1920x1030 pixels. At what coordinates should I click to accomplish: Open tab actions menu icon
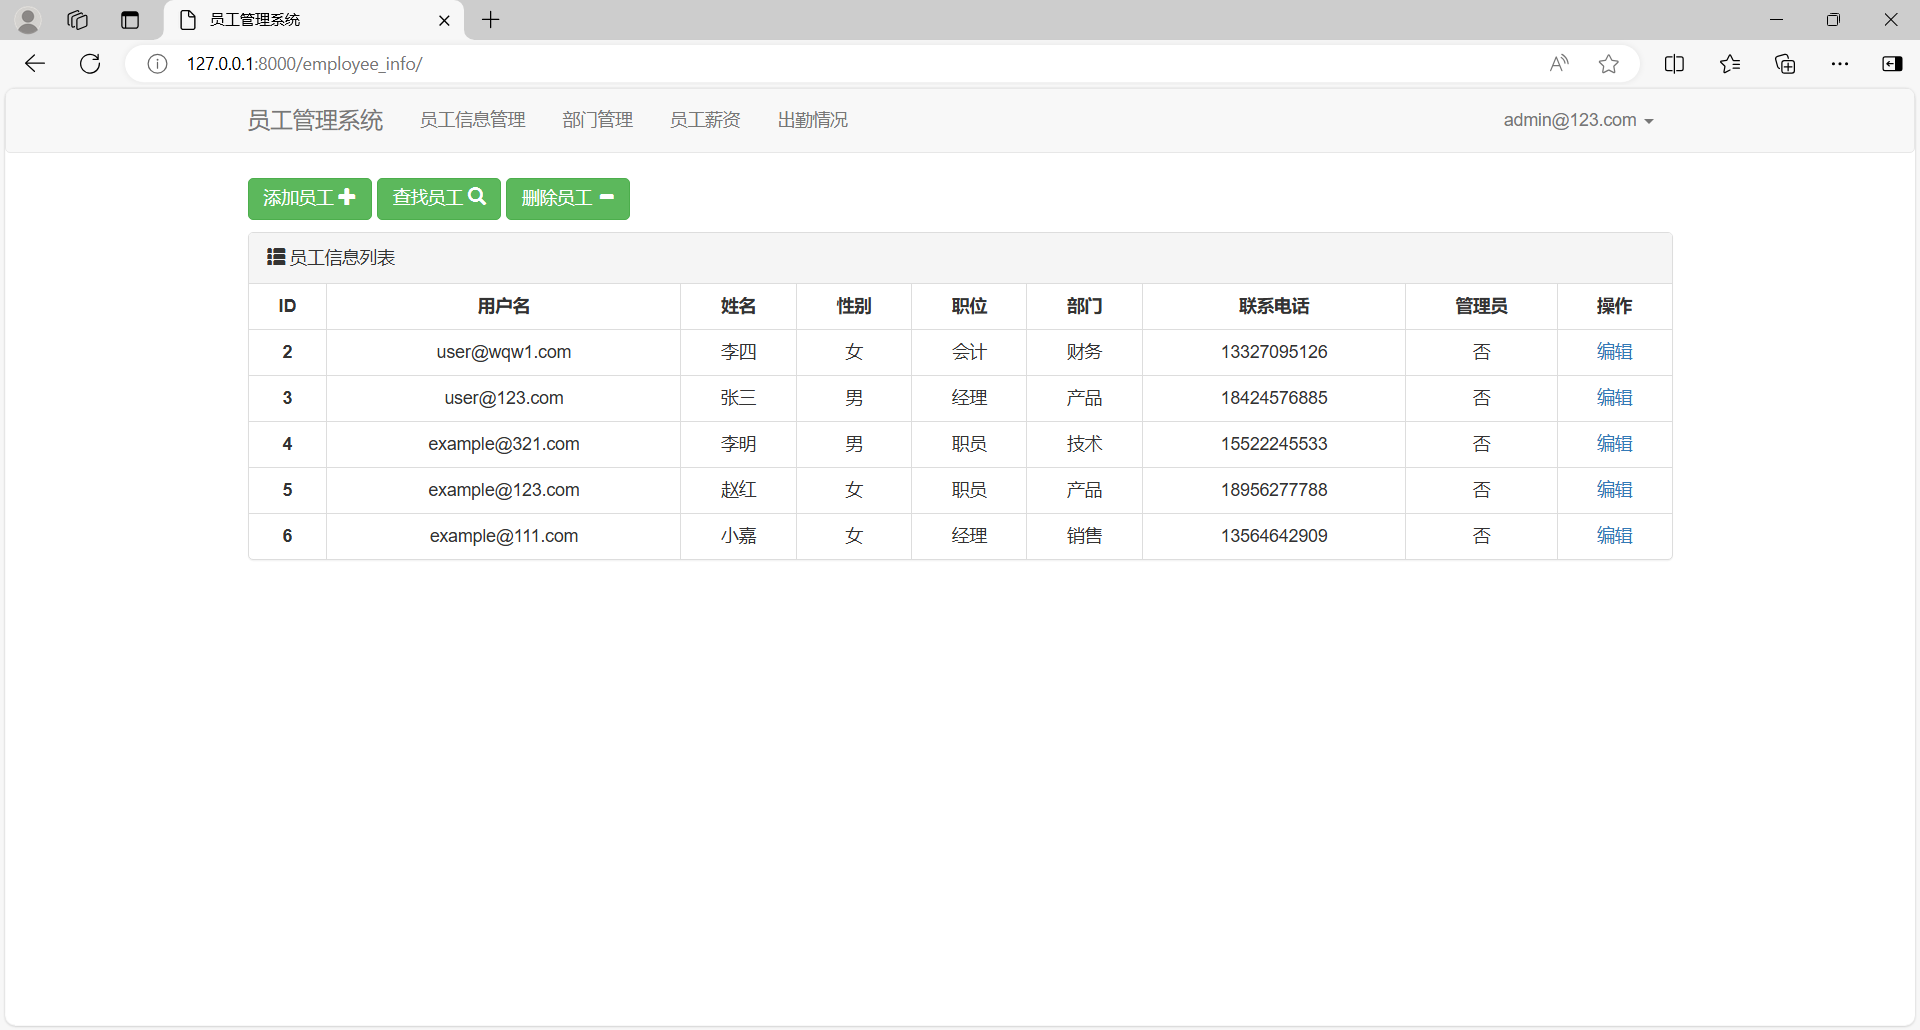click(130, 20)
